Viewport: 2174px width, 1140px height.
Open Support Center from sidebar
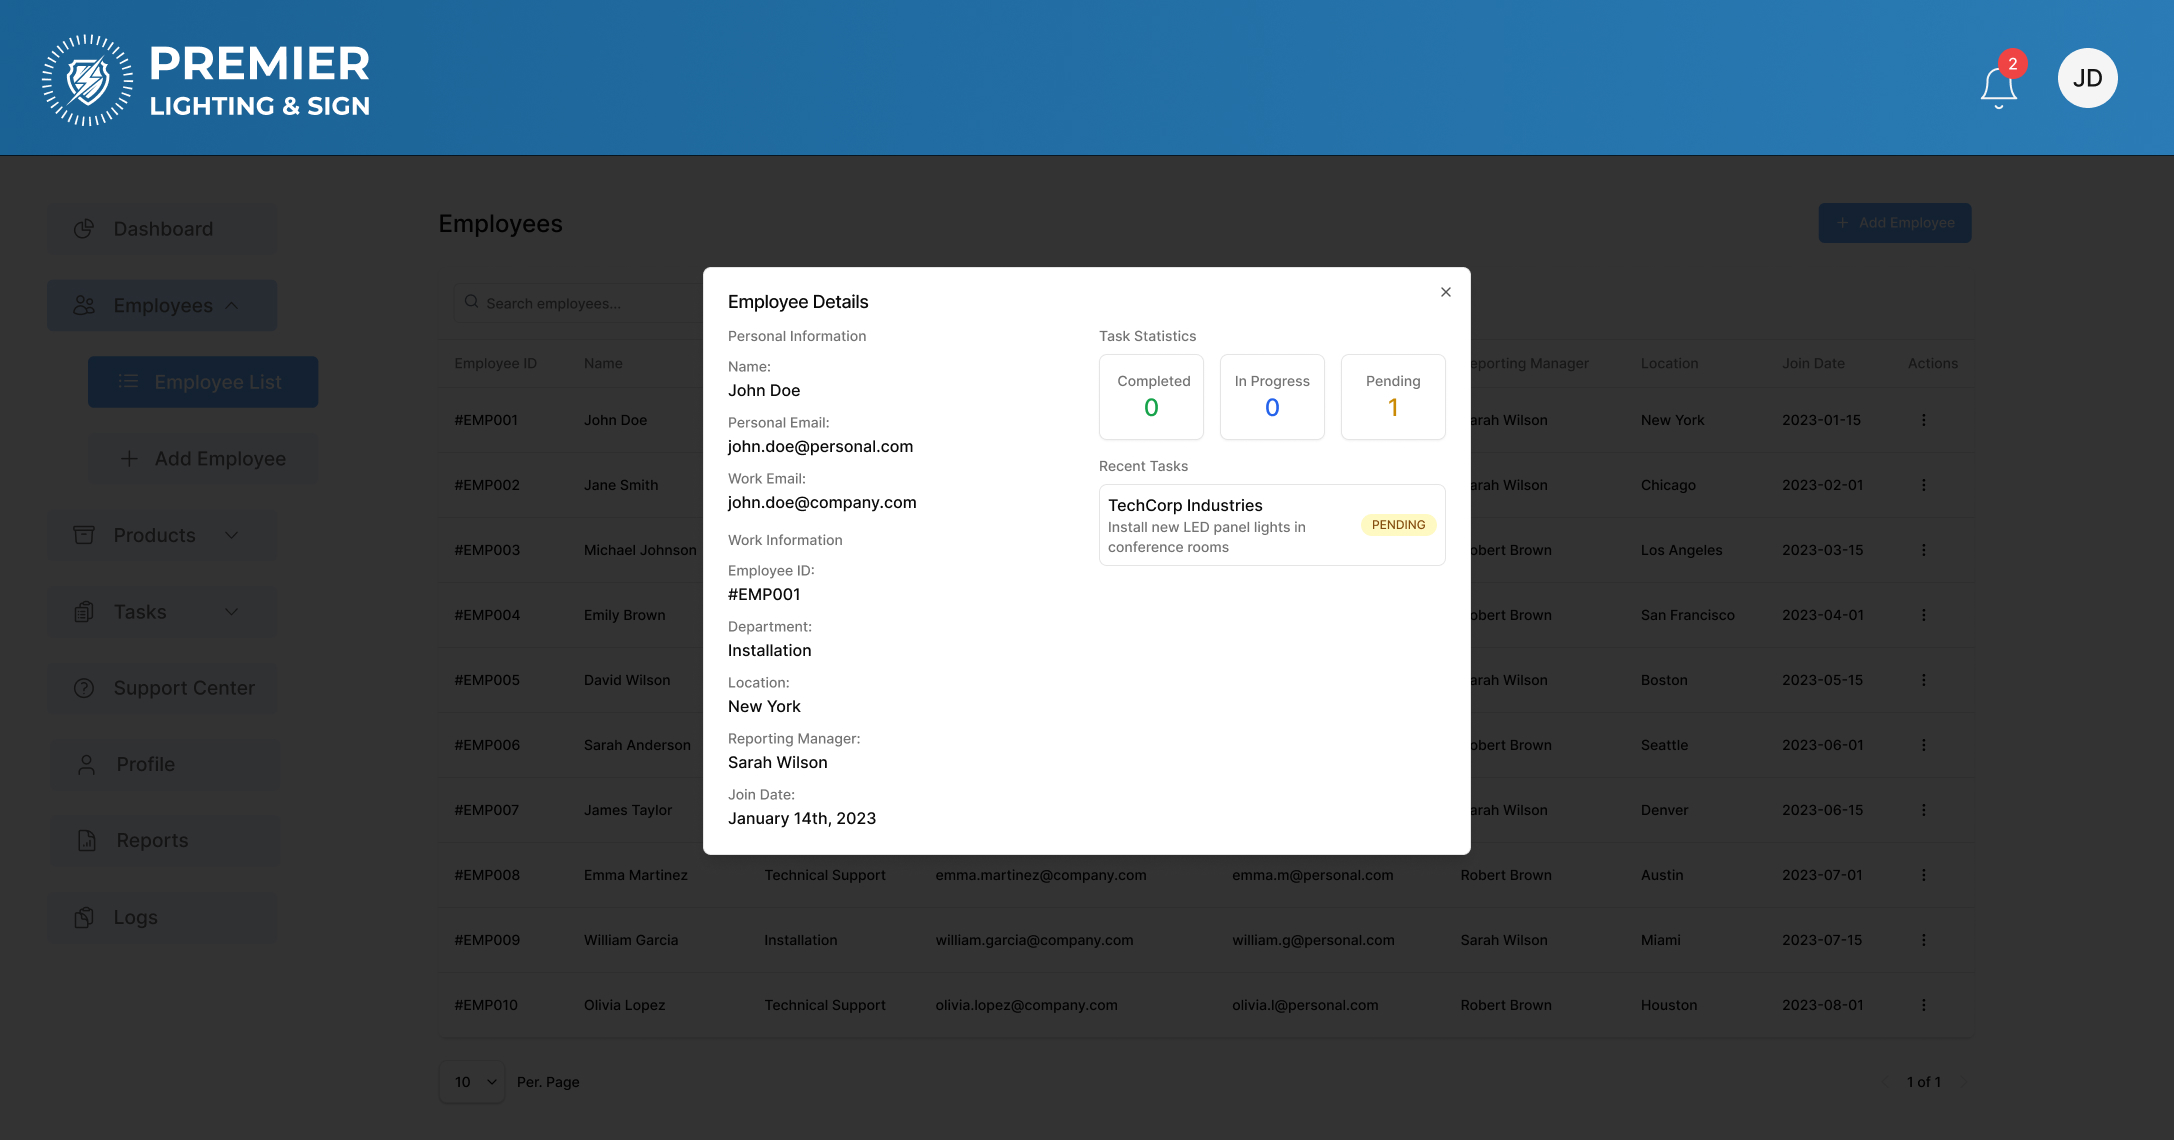click(x=162, y=688)
